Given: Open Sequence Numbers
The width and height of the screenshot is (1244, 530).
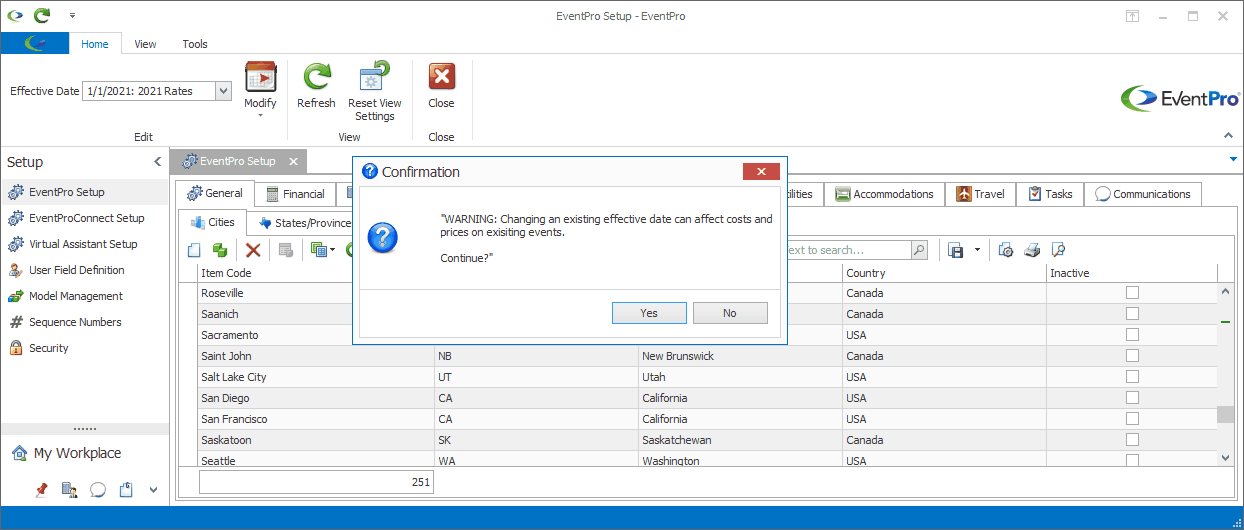Looking at the screenshot, I should point(85,322).
